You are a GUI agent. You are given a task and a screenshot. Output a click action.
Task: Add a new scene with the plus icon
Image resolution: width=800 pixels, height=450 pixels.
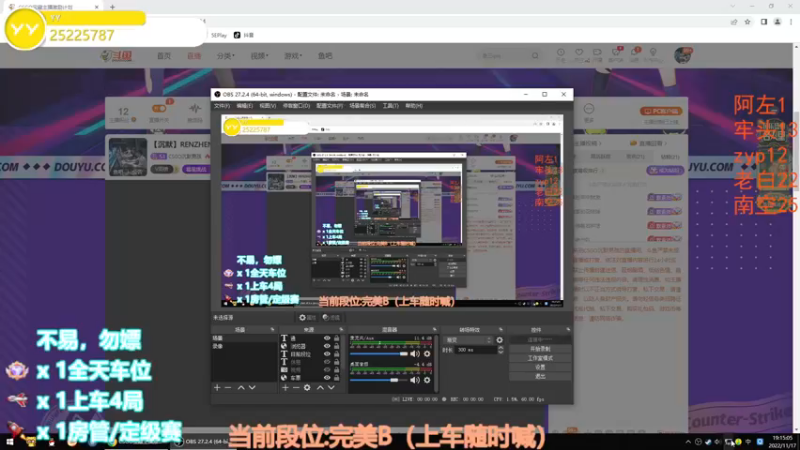click(217, 388)
